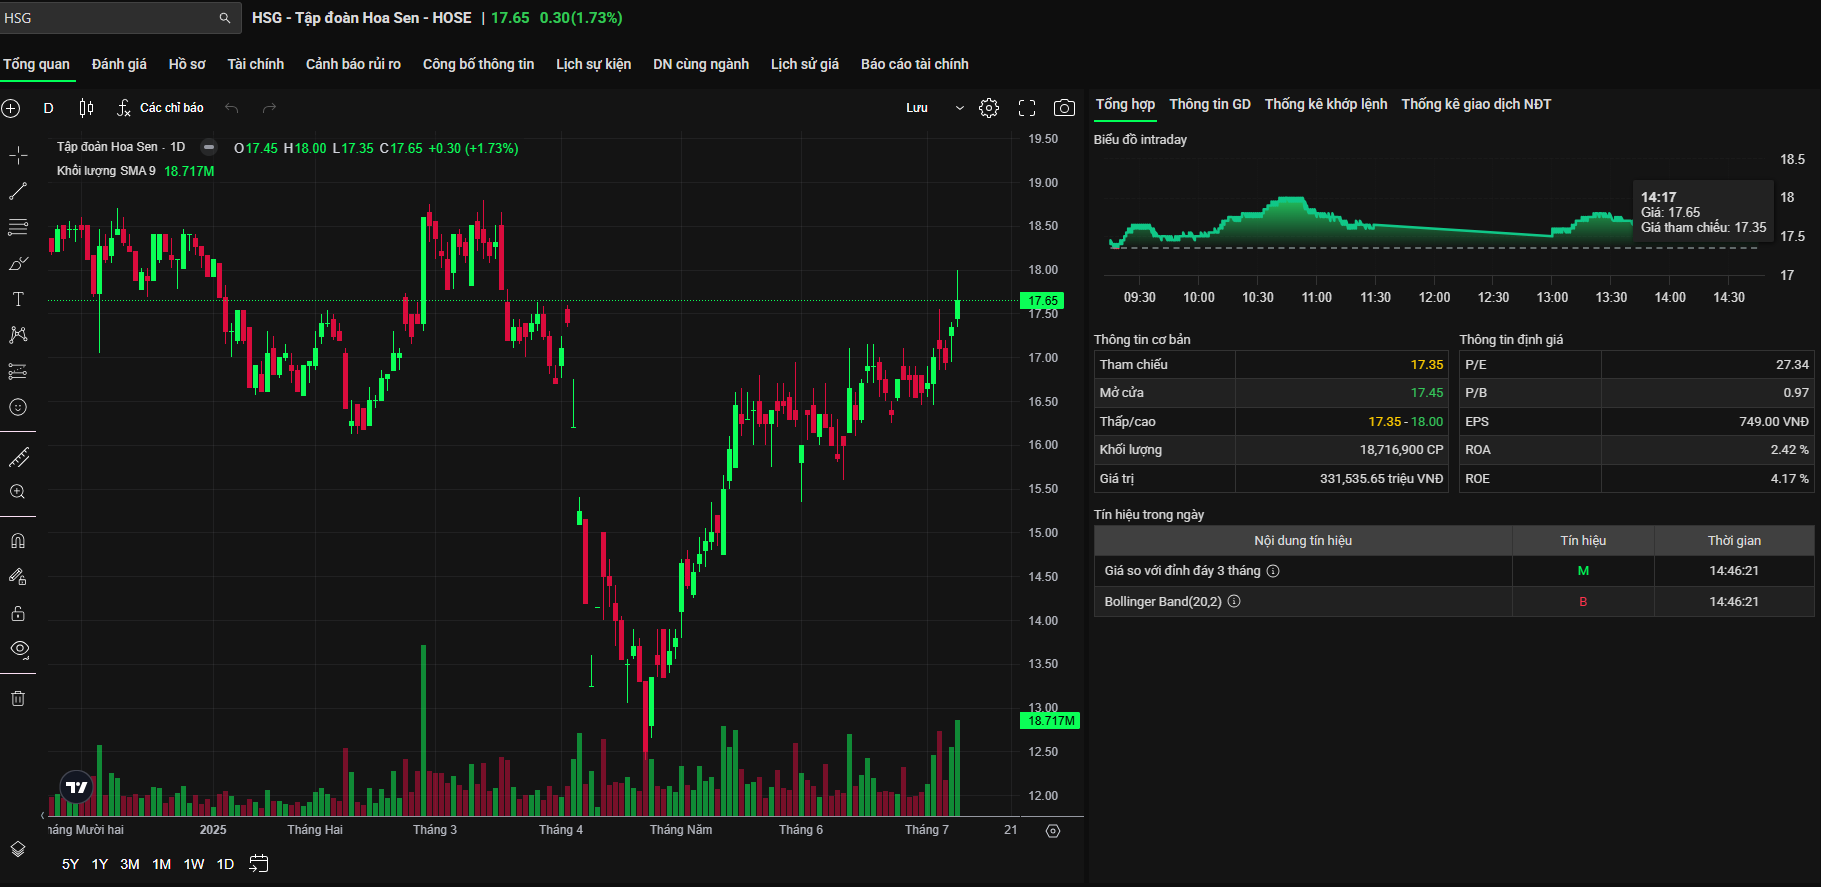Screen dimensions: 1821x887
Task: Set chart range to 5Y
Action: coord(70,864)
